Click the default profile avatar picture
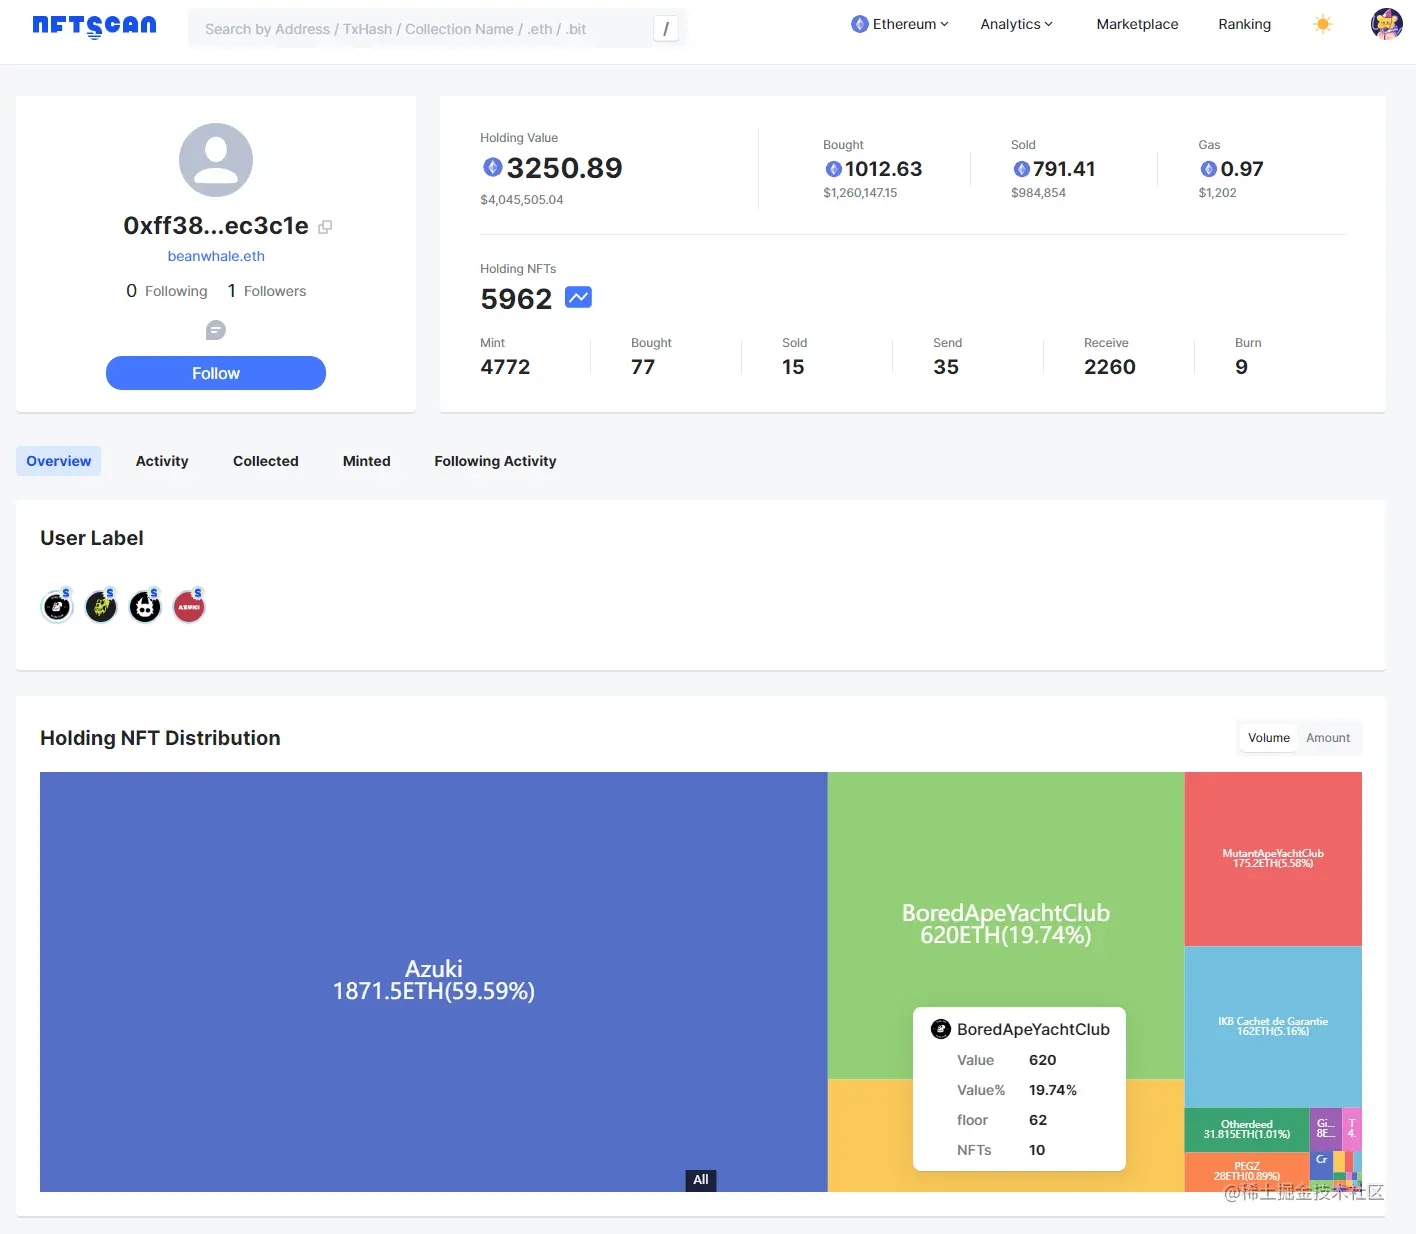The image size is (1416, 1234). 216,160
